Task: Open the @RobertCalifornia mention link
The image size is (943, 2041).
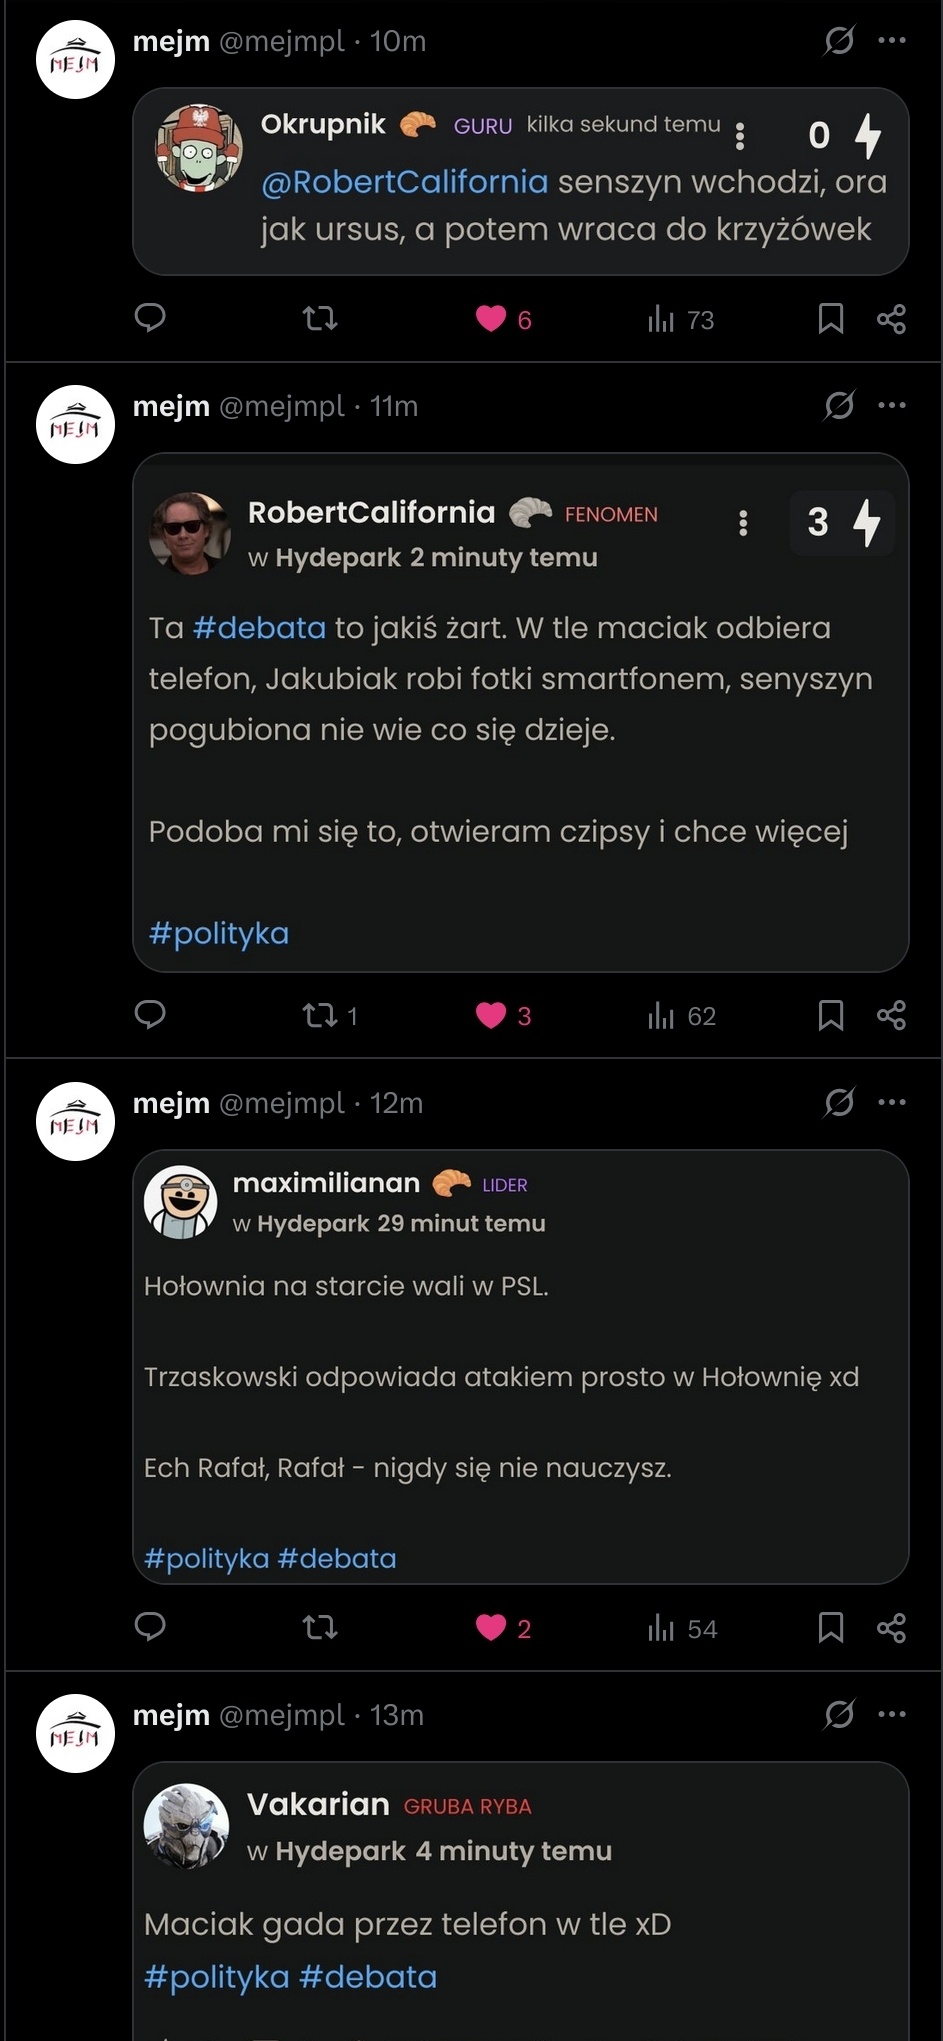Action: tap(404, 182)
